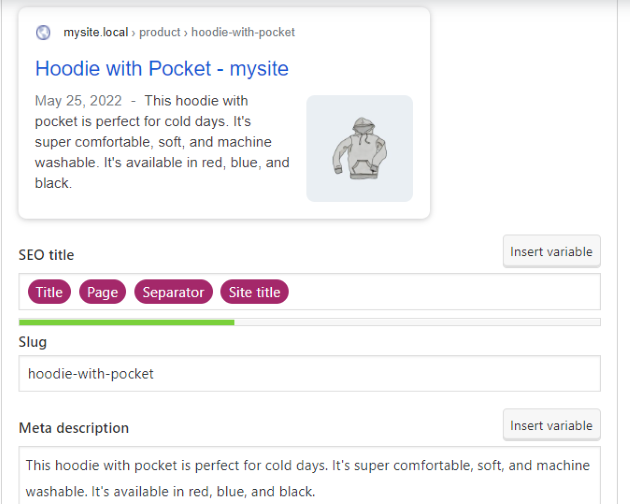Open the 'Hoodie with Pocket - mysite' preview title
Screen dimensions: 630x504
(161, 68)
